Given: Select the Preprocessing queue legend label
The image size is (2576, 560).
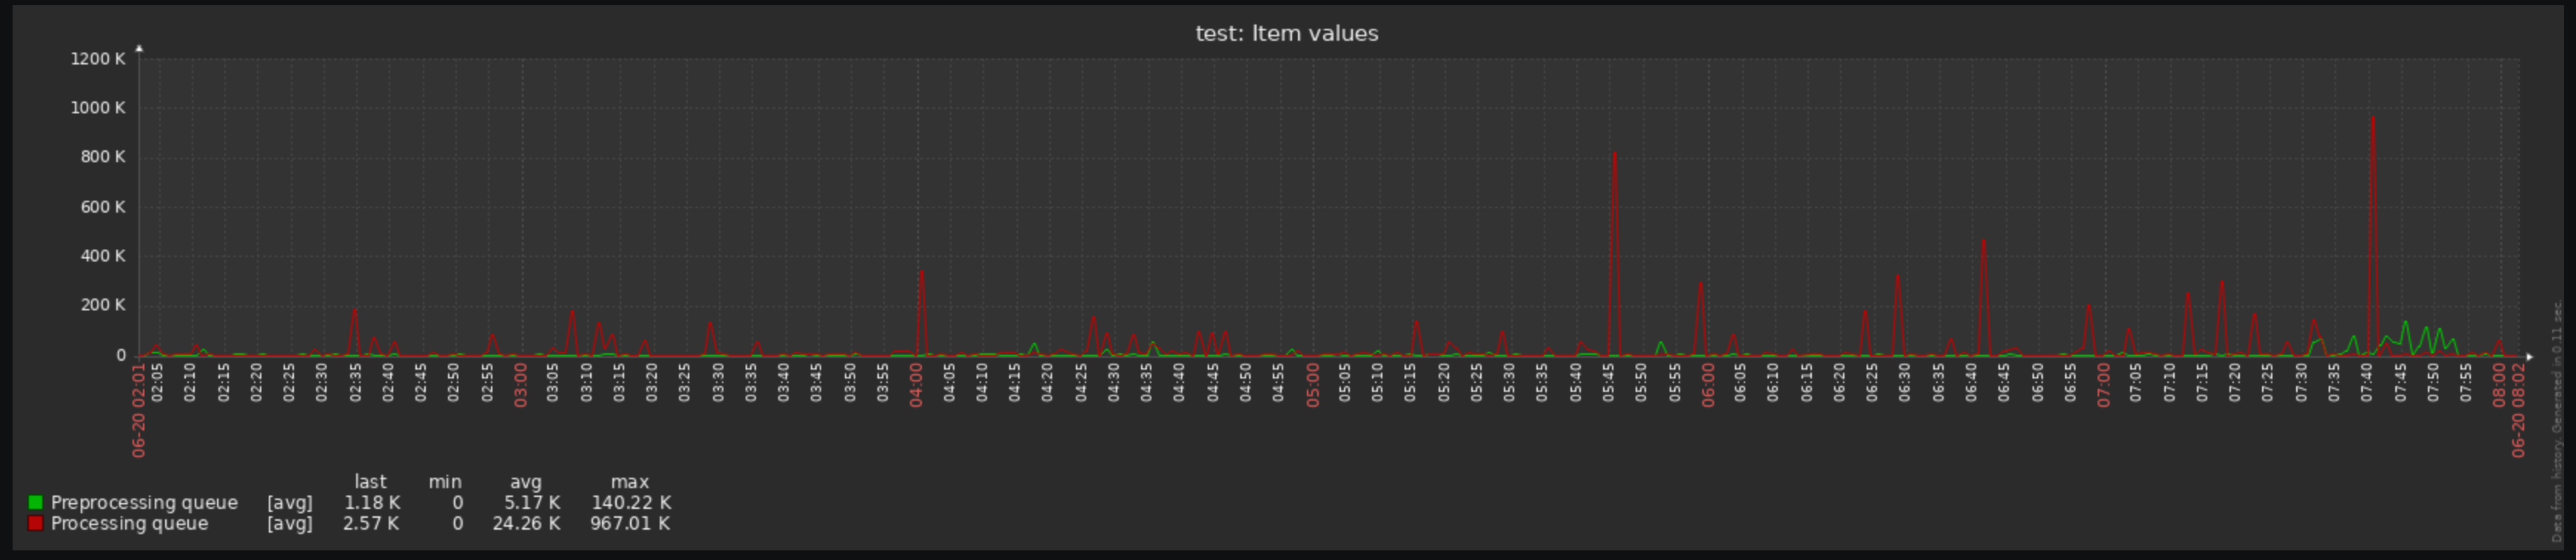Looking at the screenshot, I should pyautogui.click(x=144, y=502).
